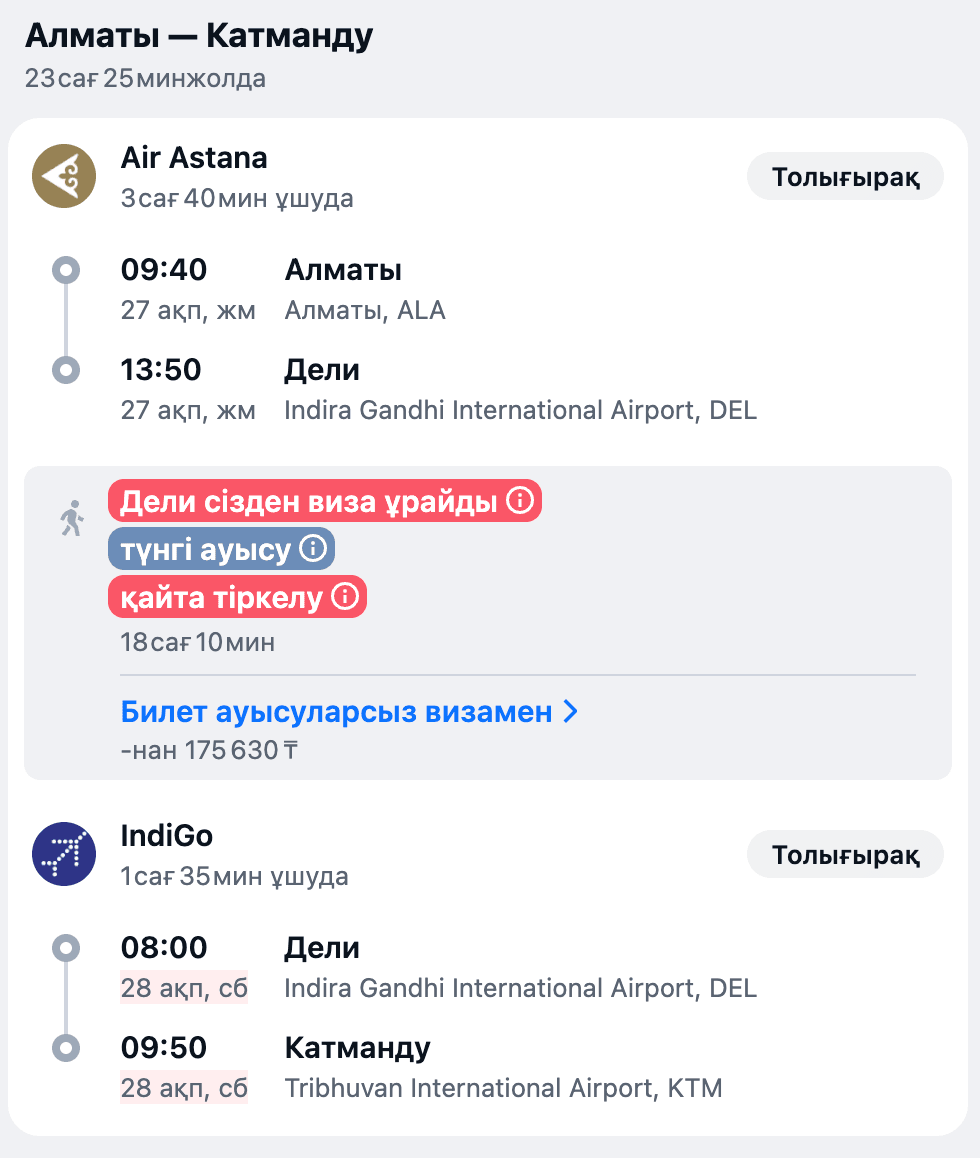Image resolution: width=980 pixels, height=1158 pixels.
Task: Click the walking person transfer icon
Action: click(x=71, y=518)
